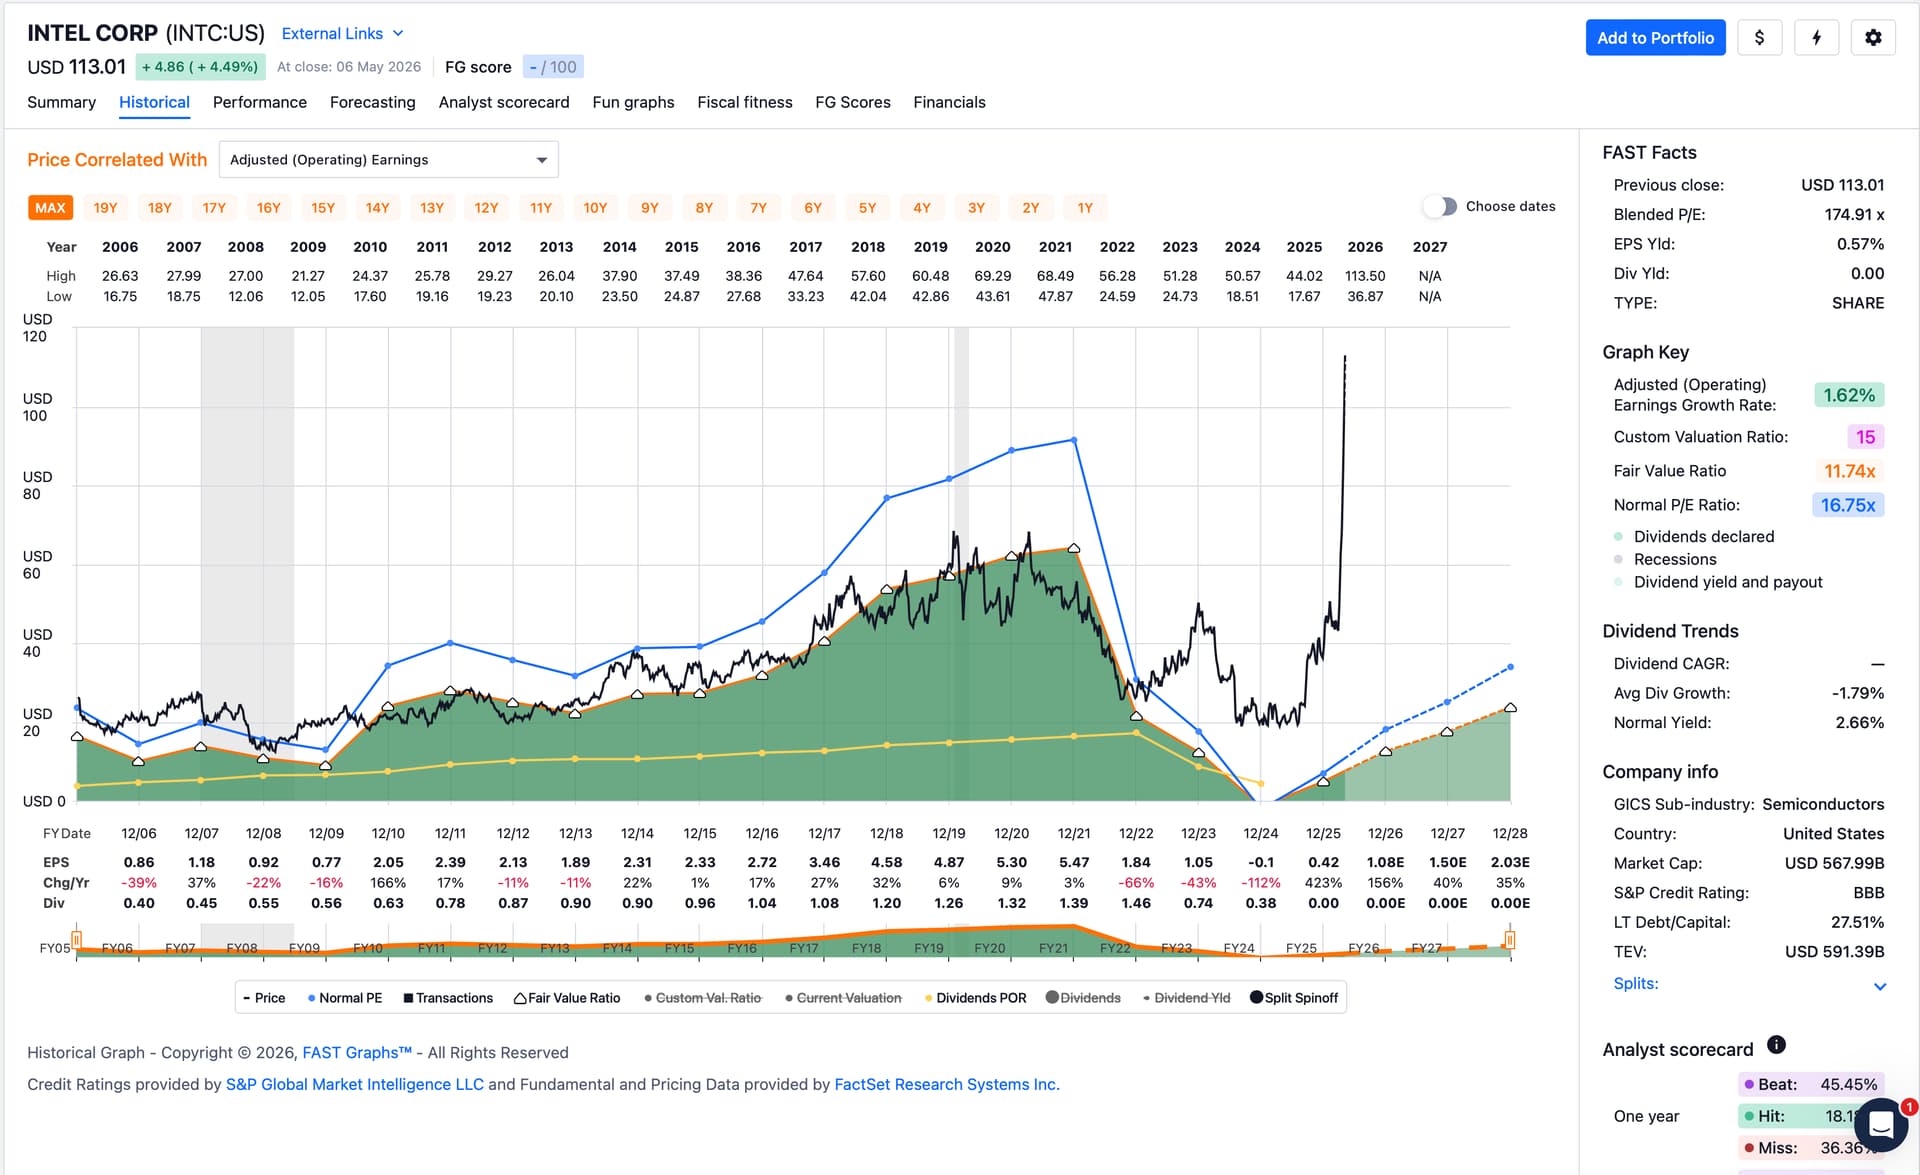Open FactSet Research Systems Inc. link
Viewport: 1920px width, 1175px height.
947,1084
